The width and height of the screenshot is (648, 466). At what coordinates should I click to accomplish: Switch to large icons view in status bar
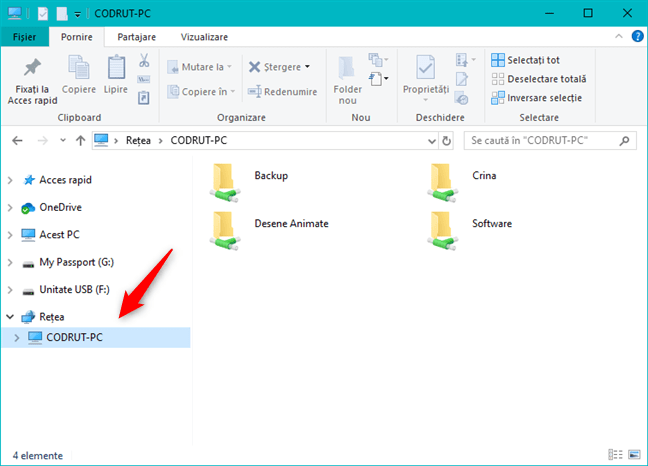631,456
